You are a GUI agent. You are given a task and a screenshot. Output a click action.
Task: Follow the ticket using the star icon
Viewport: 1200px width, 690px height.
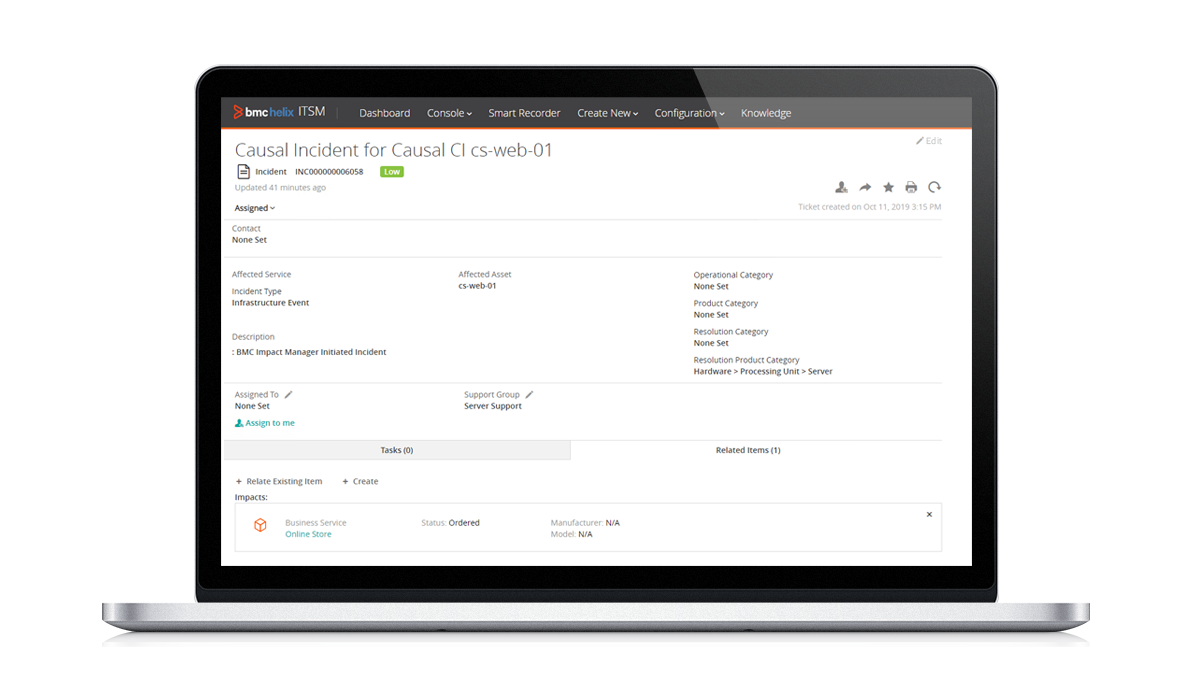[888, 187]
